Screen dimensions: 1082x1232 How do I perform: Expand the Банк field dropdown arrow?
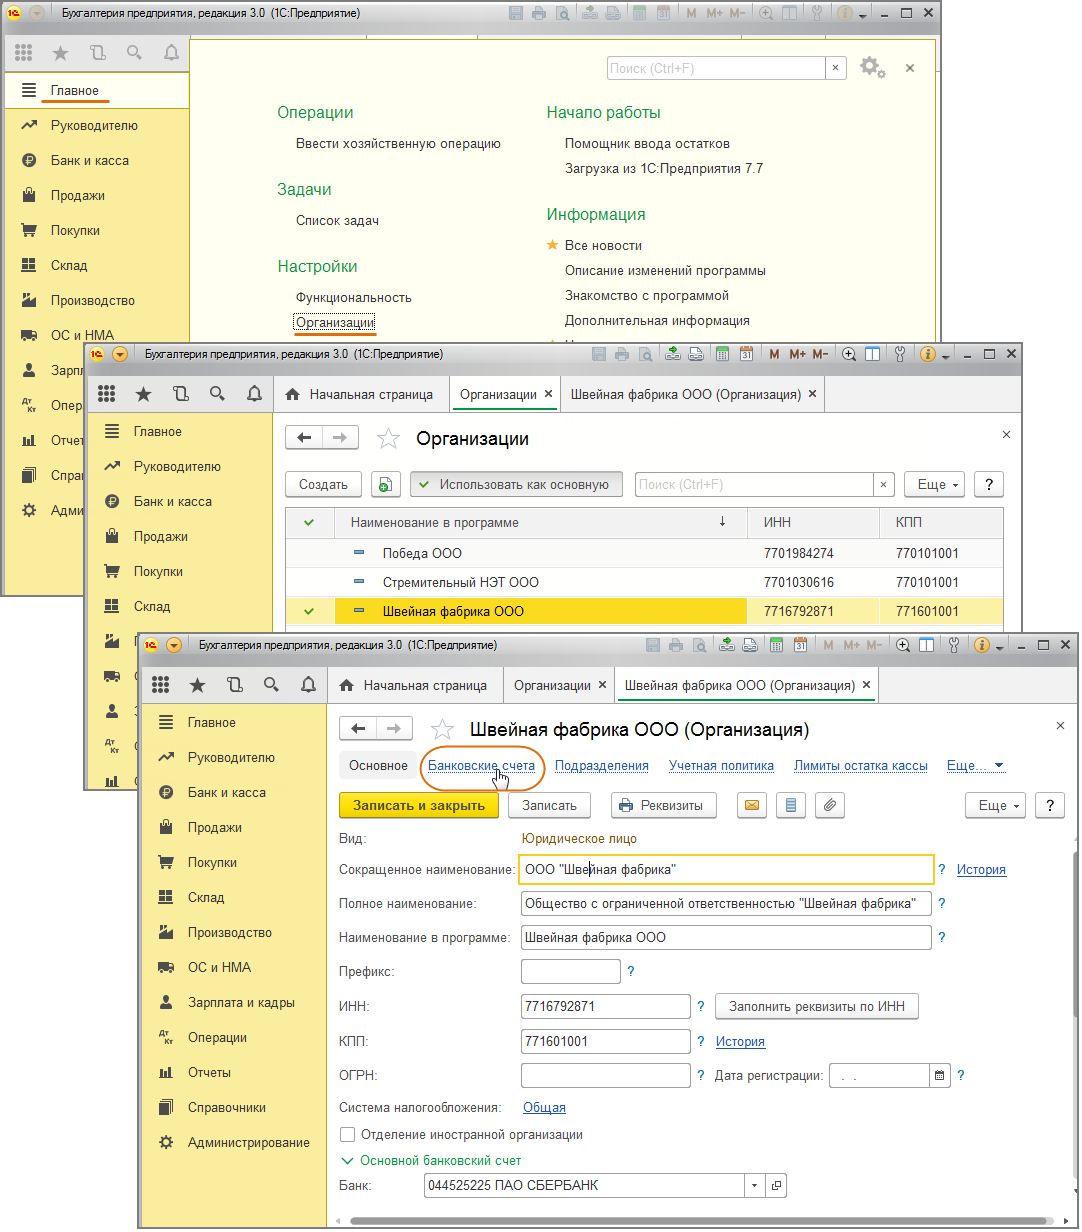pyautogui.click(x=755, y=1186)
